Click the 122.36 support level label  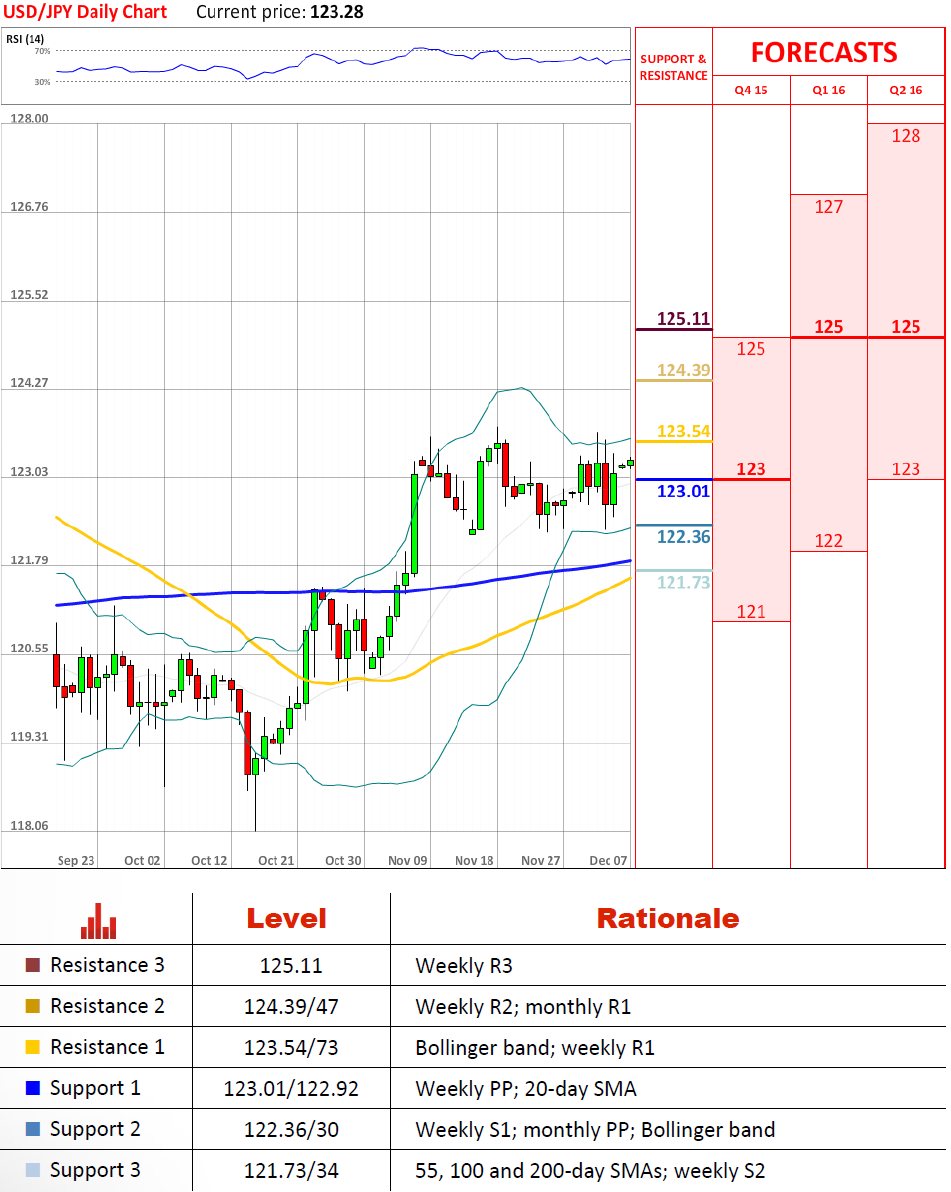683,537
